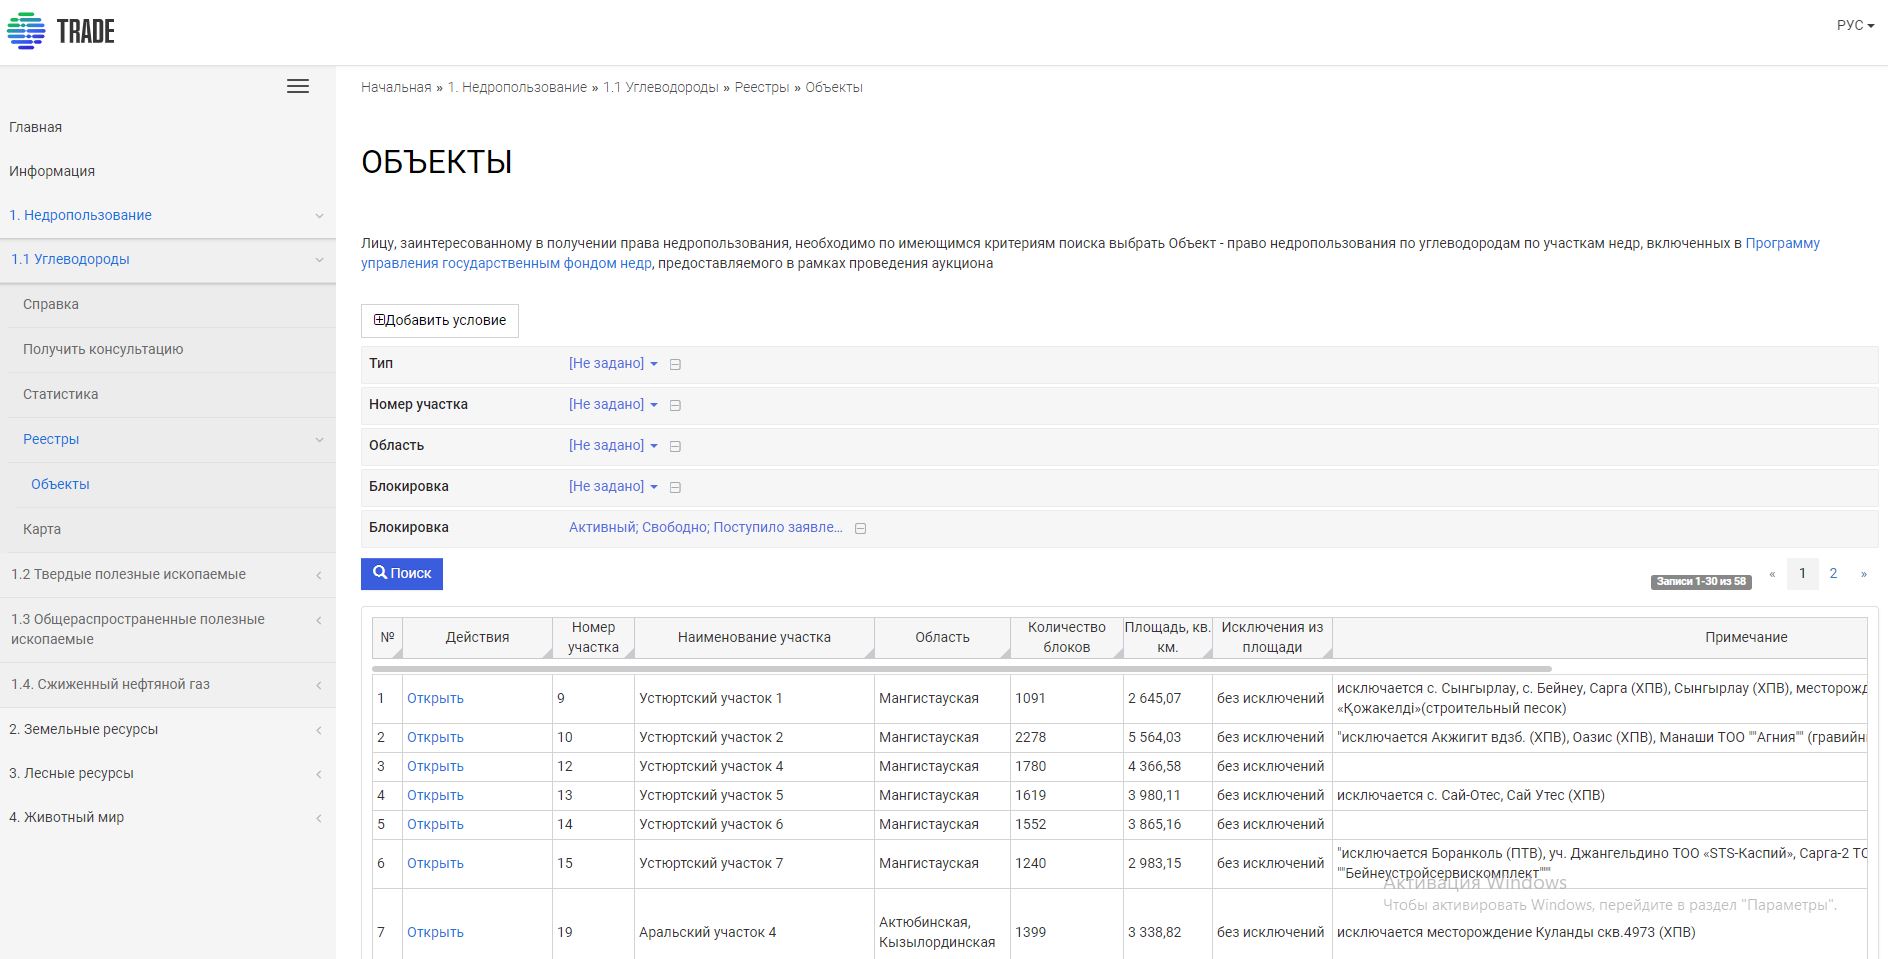Go to previous page with « arrow
Screen dimensions: 1888x959
1772,574
